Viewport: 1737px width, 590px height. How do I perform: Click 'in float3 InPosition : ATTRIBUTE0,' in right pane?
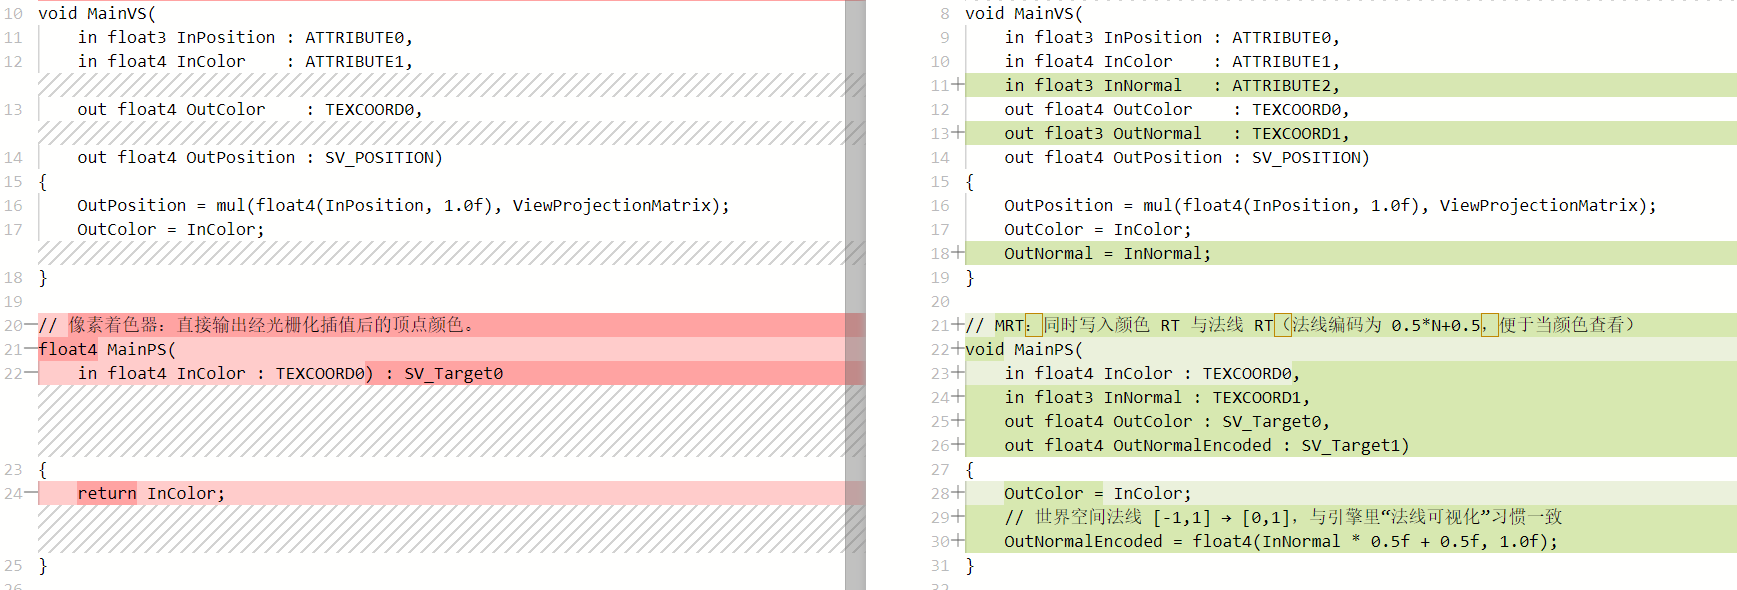click(1172, 37)
